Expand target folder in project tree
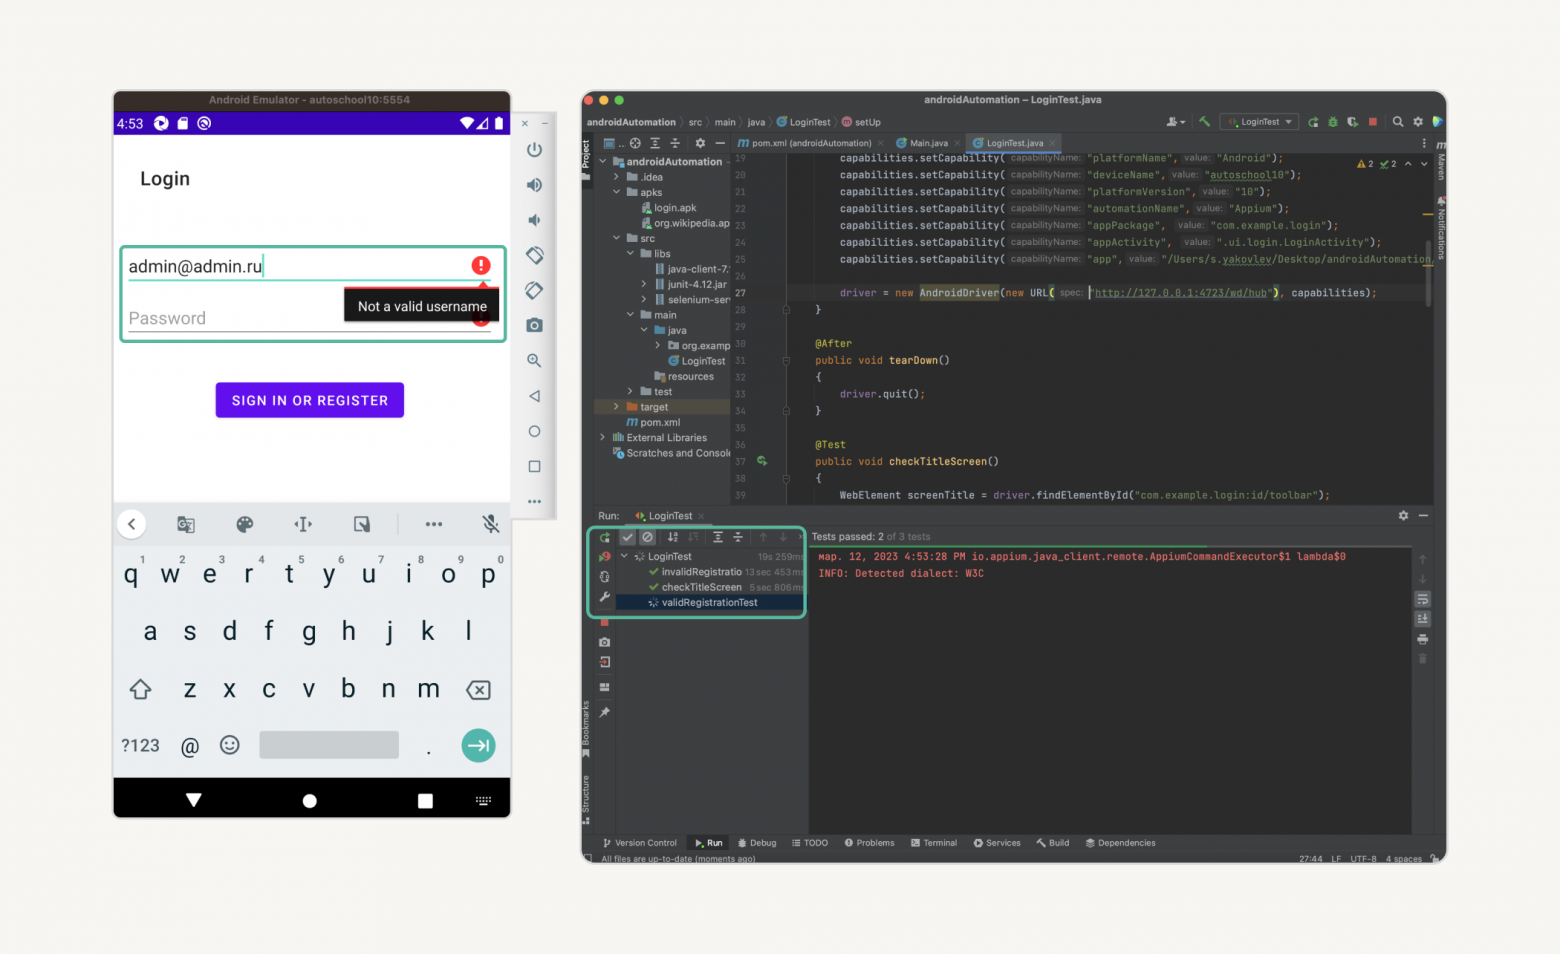This screenshot has width=1560, height=954. (x=617, y=407)
